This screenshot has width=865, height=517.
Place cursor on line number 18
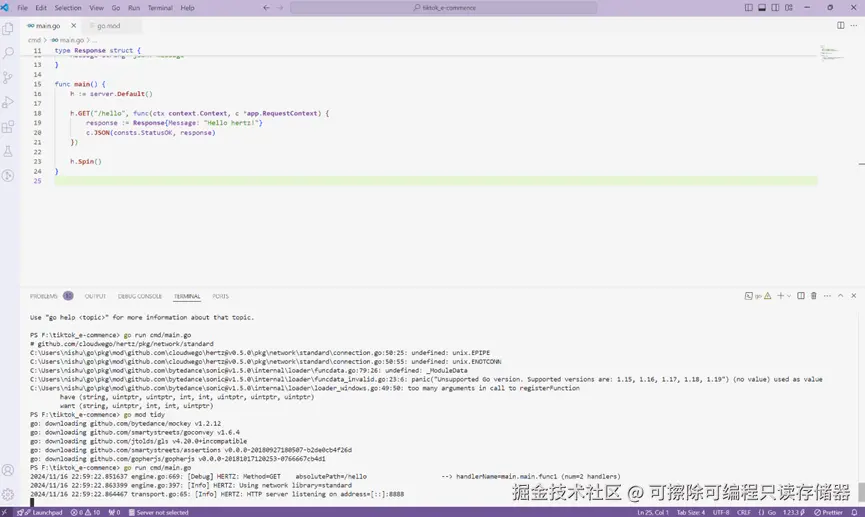pos(38,113)
